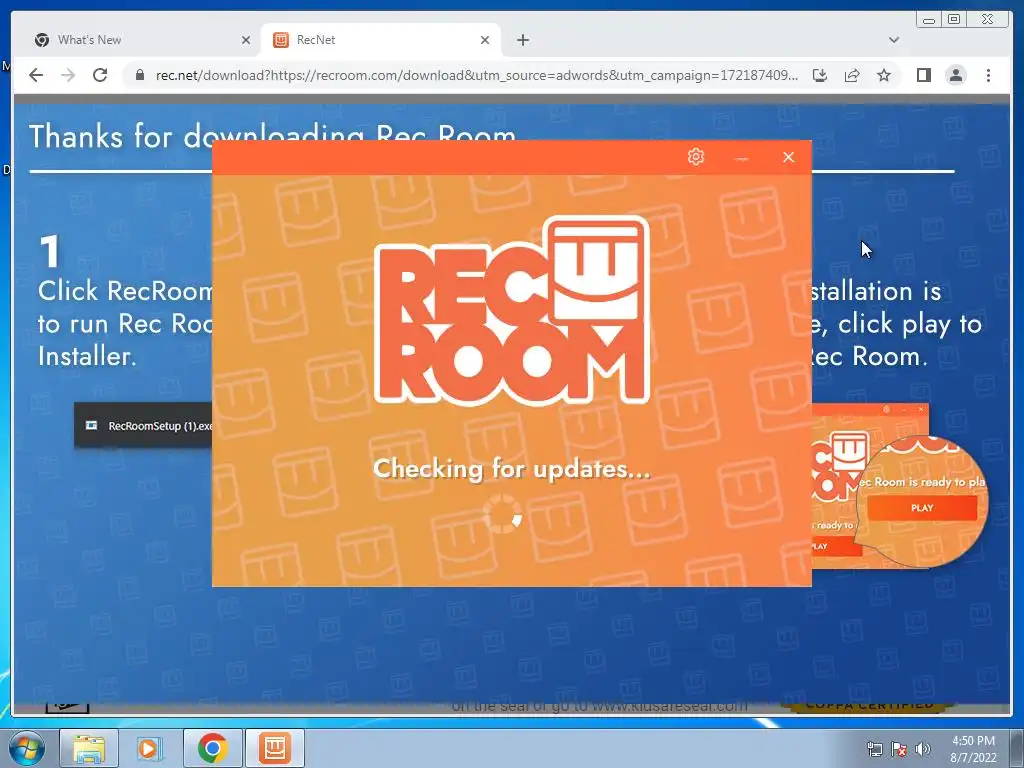This screenshot has width=1024, height=768.
Task: Bookmark this page with star
Action: [884, 75]
